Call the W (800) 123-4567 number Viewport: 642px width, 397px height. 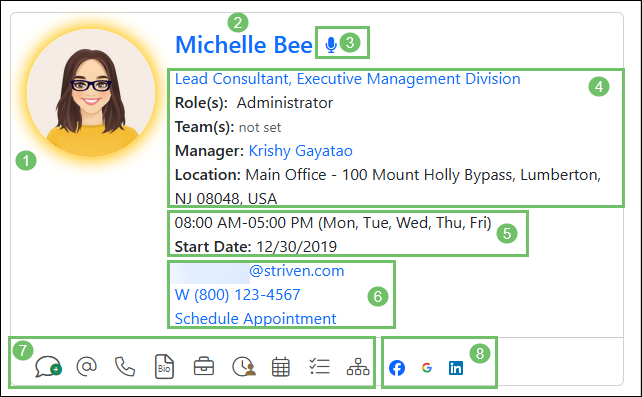(x=237, y=295)
